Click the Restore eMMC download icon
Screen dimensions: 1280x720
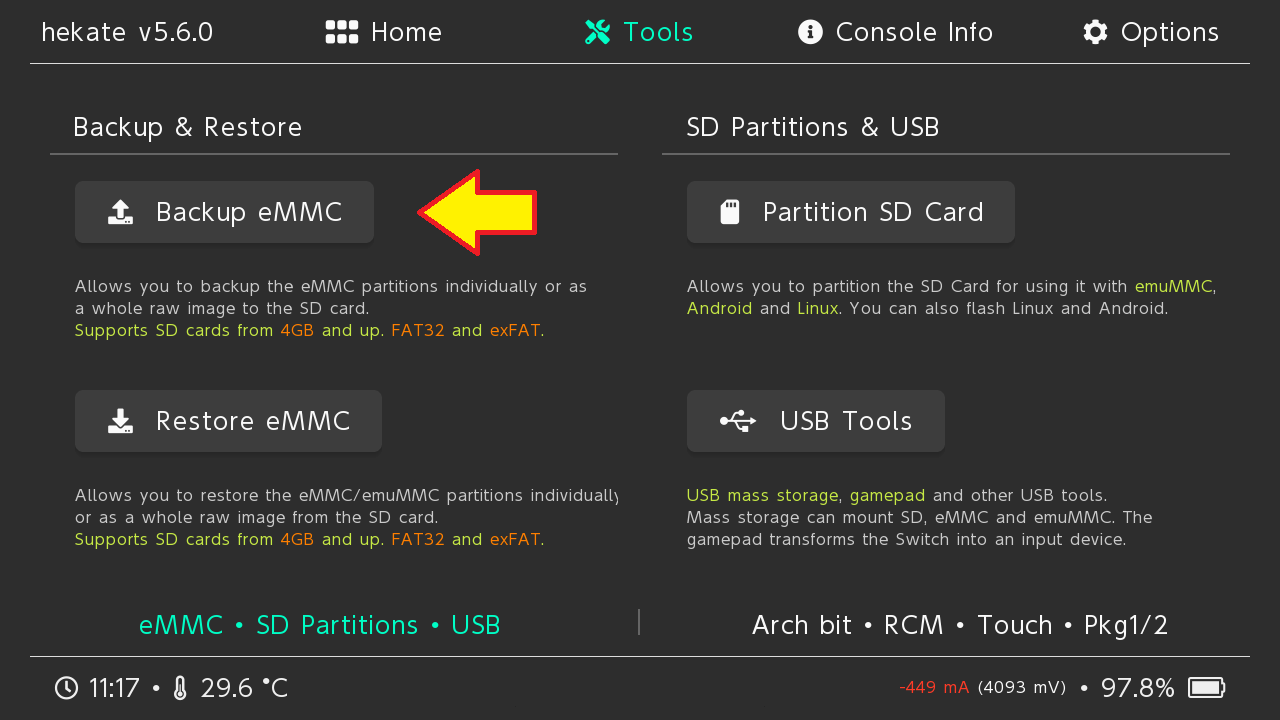tap(120, 421)
